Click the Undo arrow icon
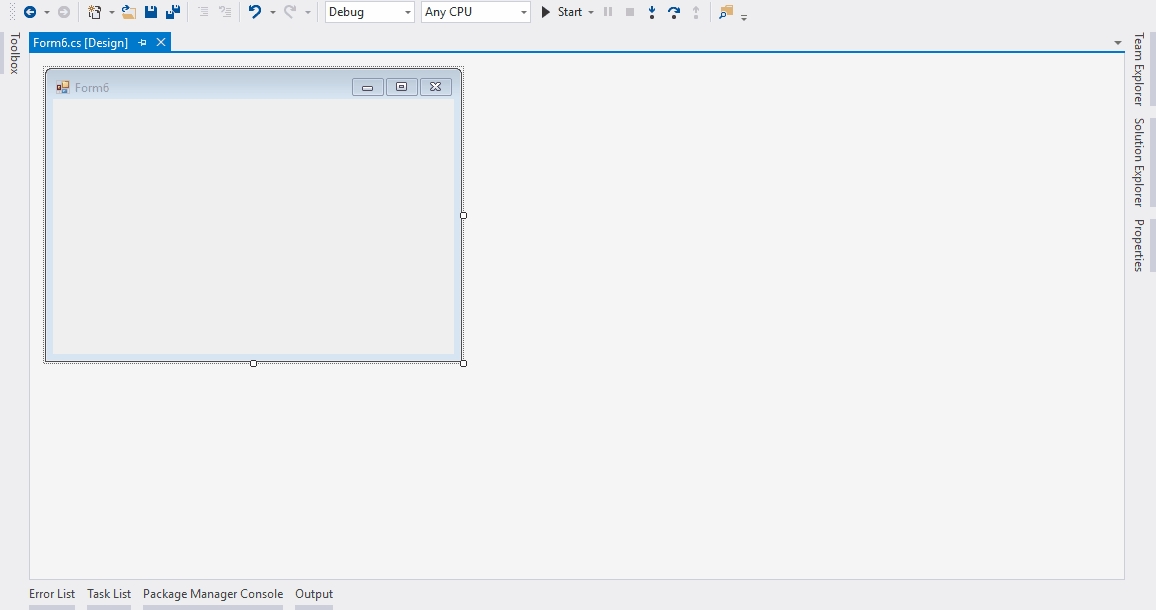Viewport: 1156px width, 610px height. click(x=255, y=12)
